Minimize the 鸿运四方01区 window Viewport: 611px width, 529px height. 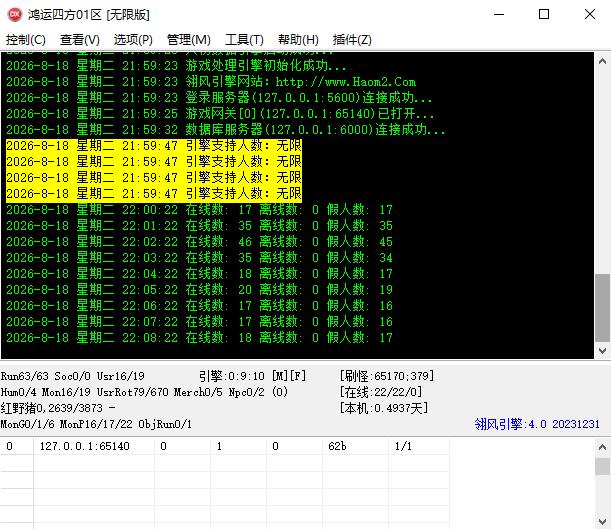[x=499, y=14]
